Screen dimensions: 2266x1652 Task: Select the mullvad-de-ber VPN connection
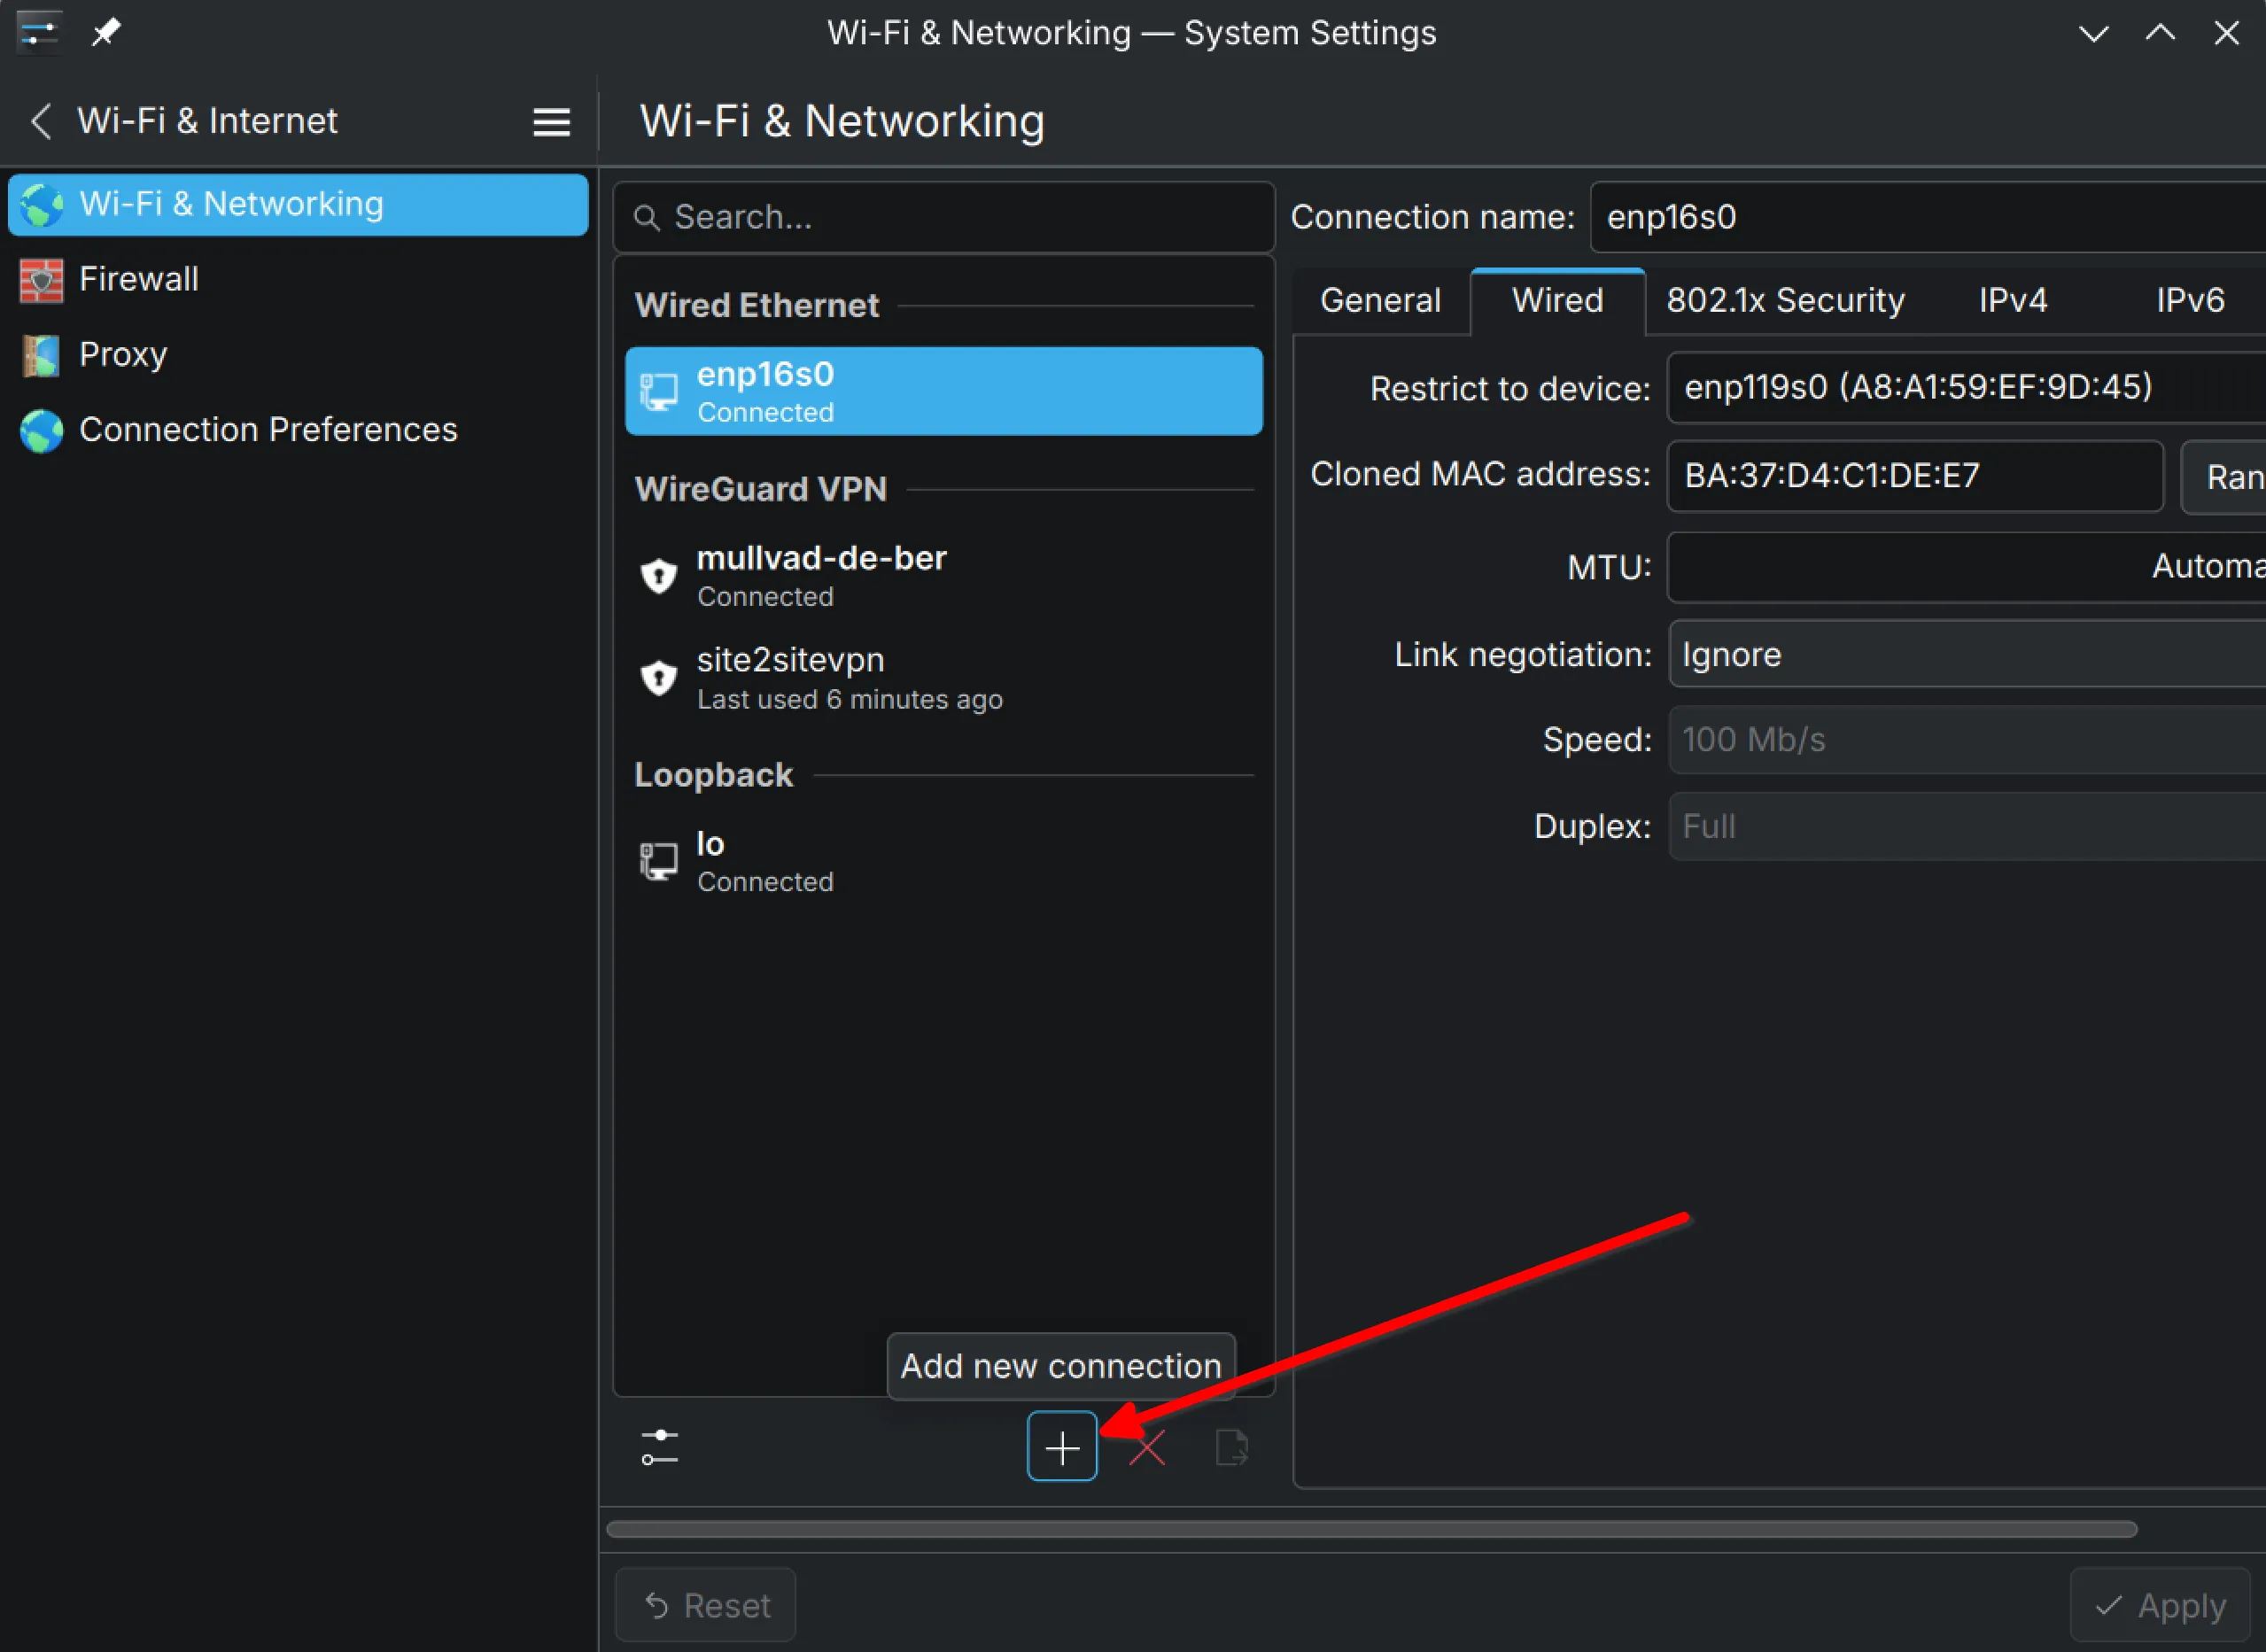(943, 576)
